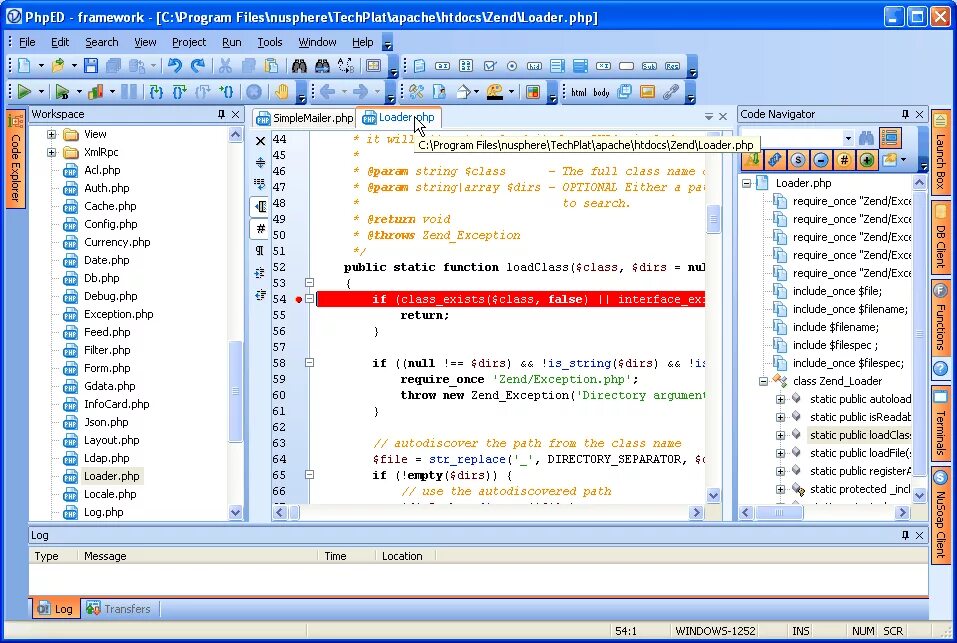Open the NuSoap Client side tab

click(x=941, y=515)
